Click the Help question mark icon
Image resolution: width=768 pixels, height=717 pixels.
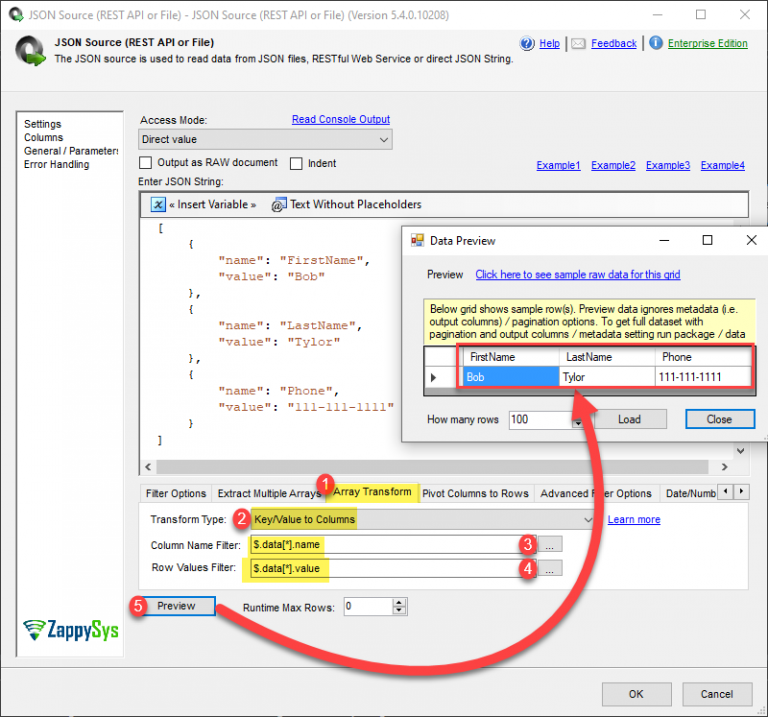pos(527,44)
